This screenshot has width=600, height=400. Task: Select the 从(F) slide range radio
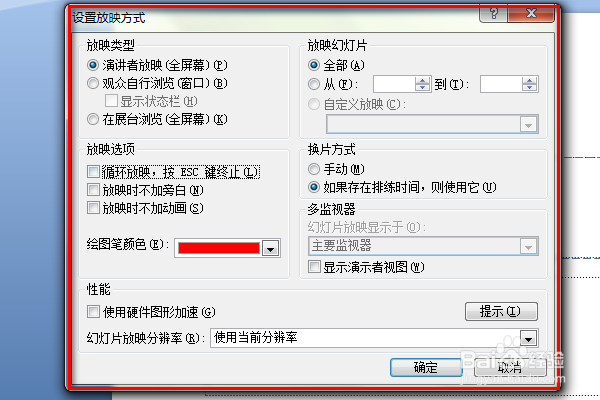tap(314, 84)
